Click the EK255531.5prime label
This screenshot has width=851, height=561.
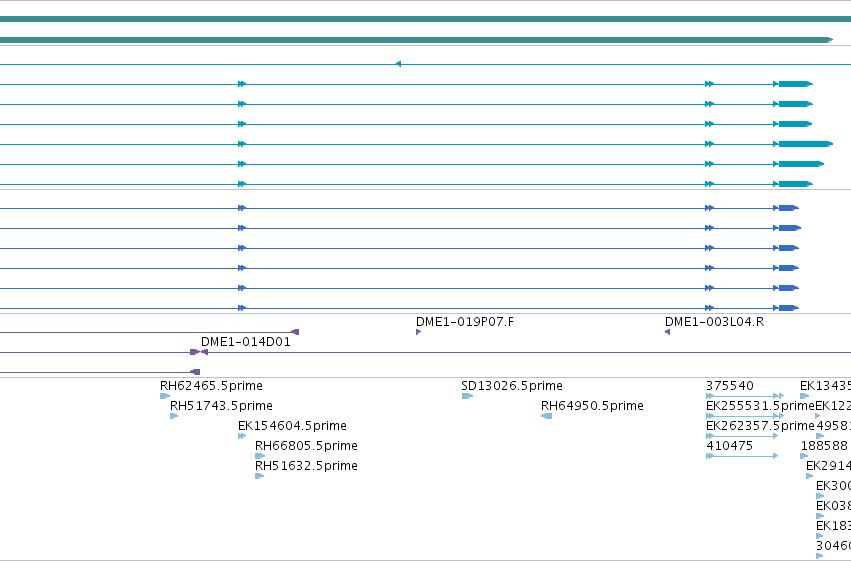pos(760,406)
